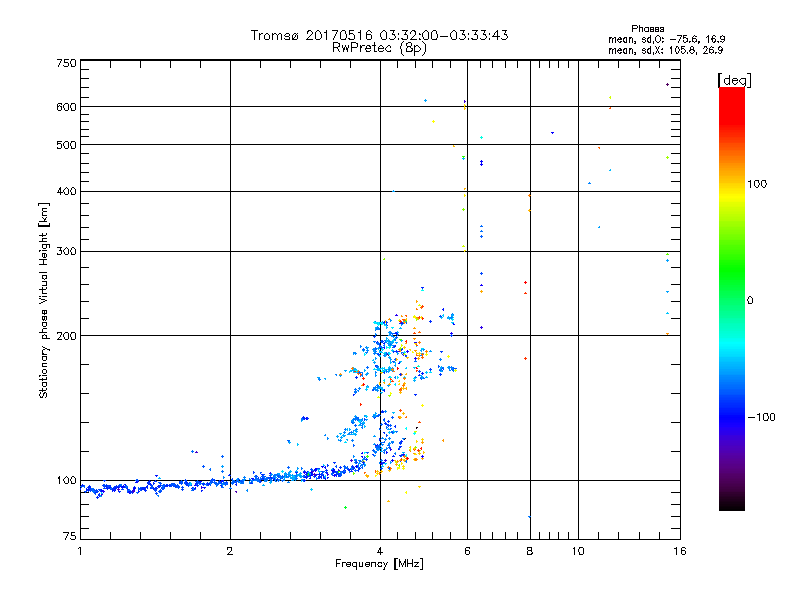The width and height of the screenshot is (800, 600).
Task: Click the y-axis tick label '750'
Action: tap(66, 63)
